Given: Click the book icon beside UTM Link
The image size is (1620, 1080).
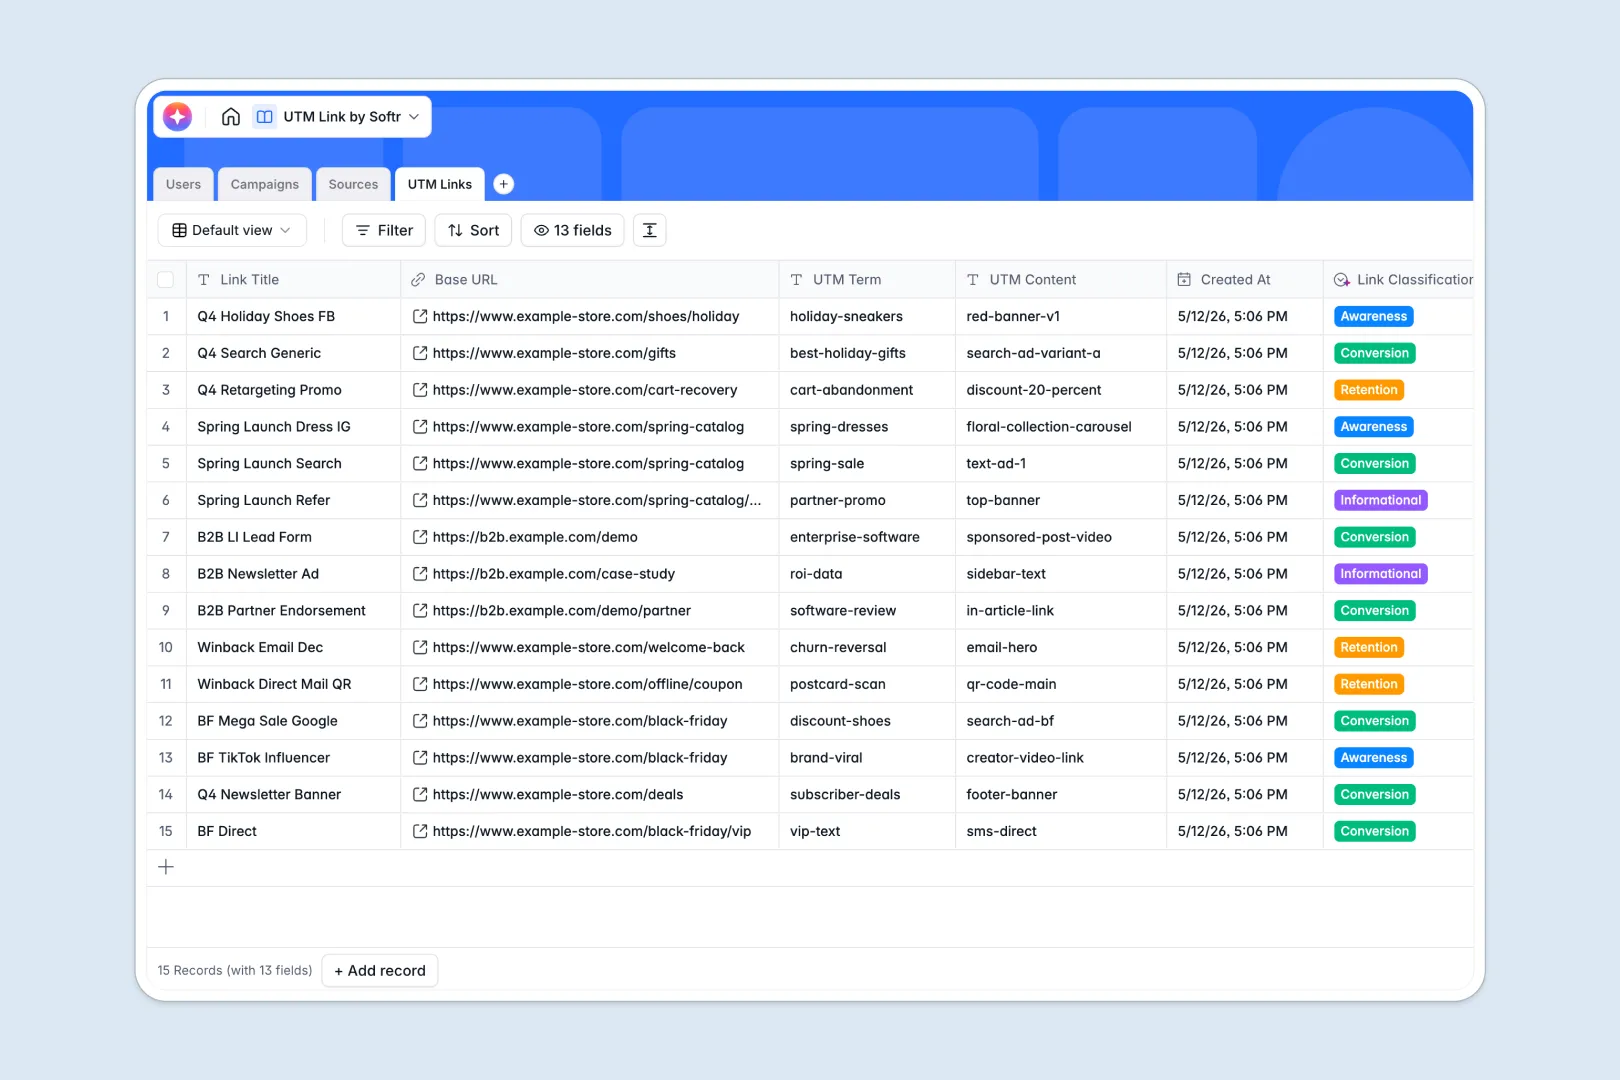Looking at the screenshot, I should pyautogui.click(x=264, y=117).
